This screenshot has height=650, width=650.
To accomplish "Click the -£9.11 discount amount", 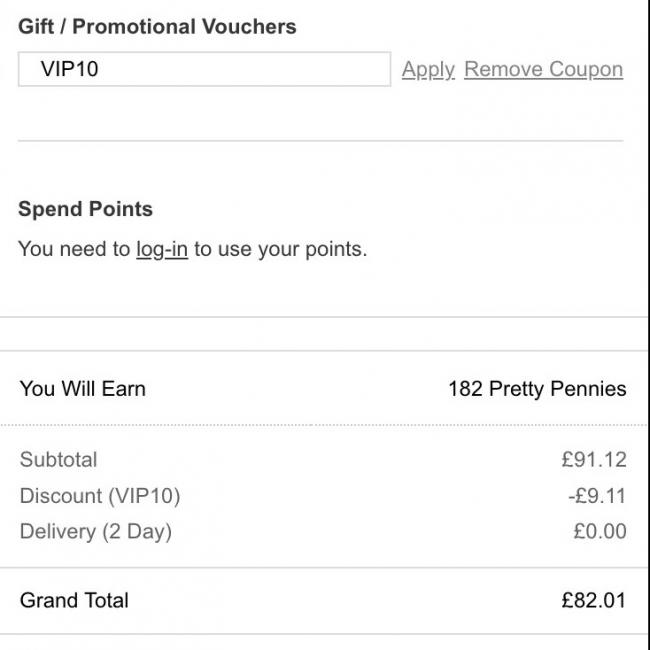I will (597, 496).
